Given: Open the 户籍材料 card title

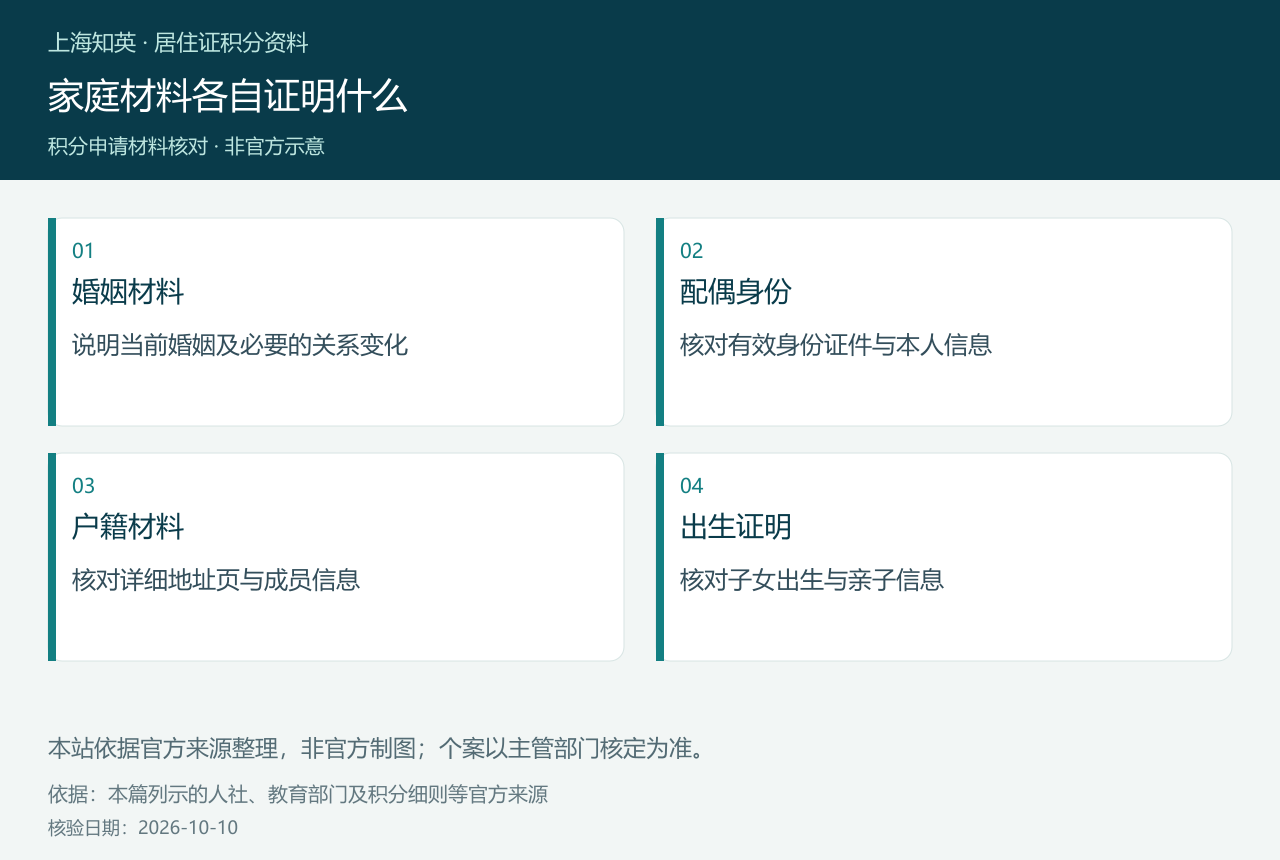Looking at the screenshot, I should tap(128, 527).
